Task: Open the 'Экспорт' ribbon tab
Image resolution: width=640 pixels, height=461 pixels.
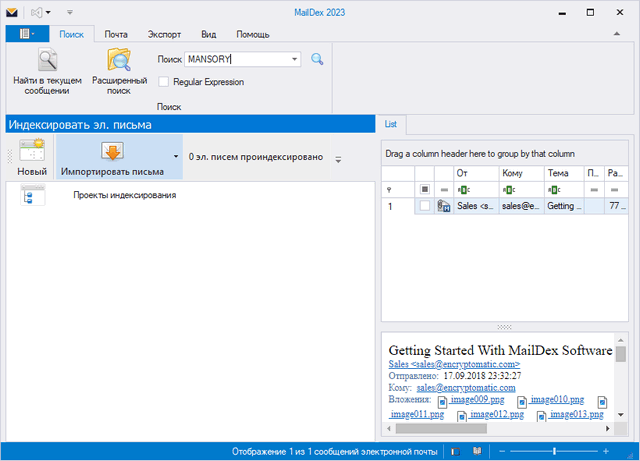Action: [x=164, y=33]
